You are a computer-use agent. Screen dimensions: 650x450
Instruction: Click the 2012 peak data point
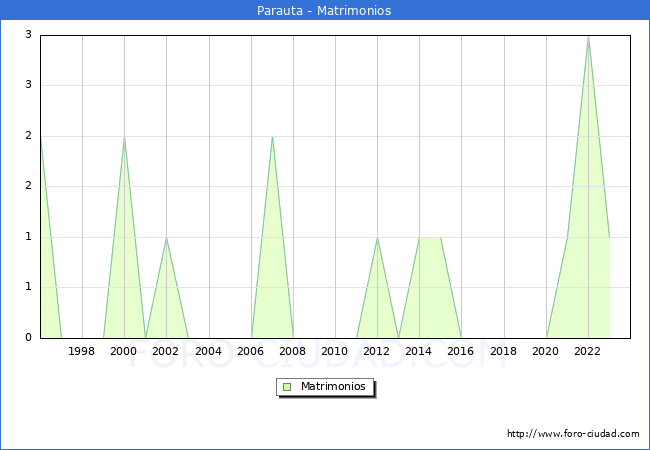point(377,238)
